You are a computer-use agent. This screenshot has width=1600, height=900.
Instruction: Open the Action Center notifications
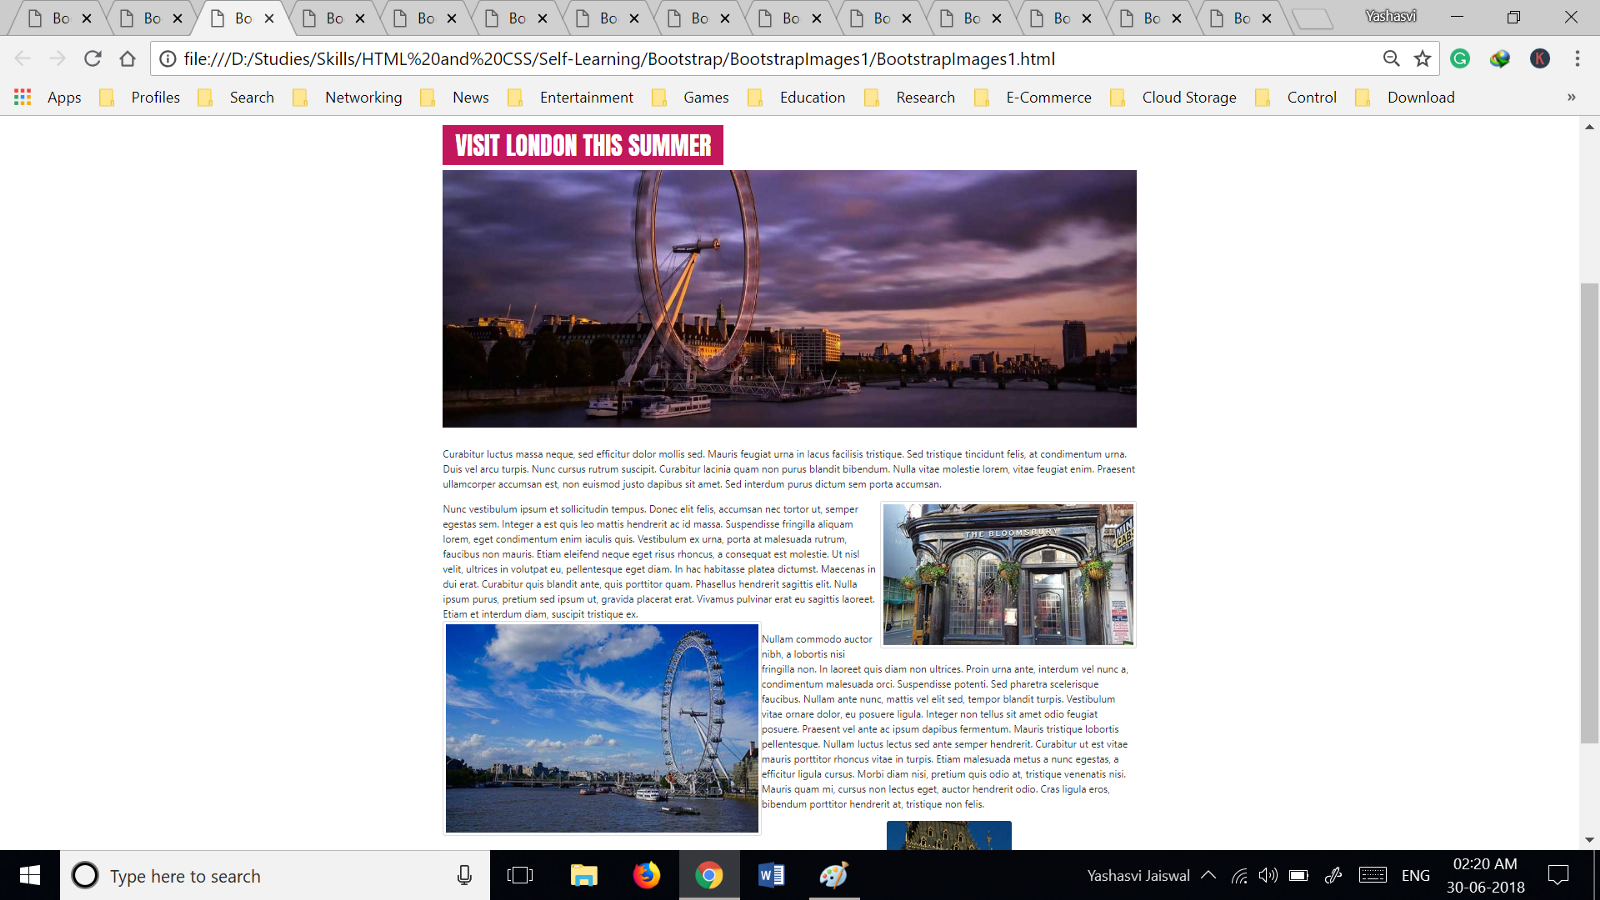1558,876
